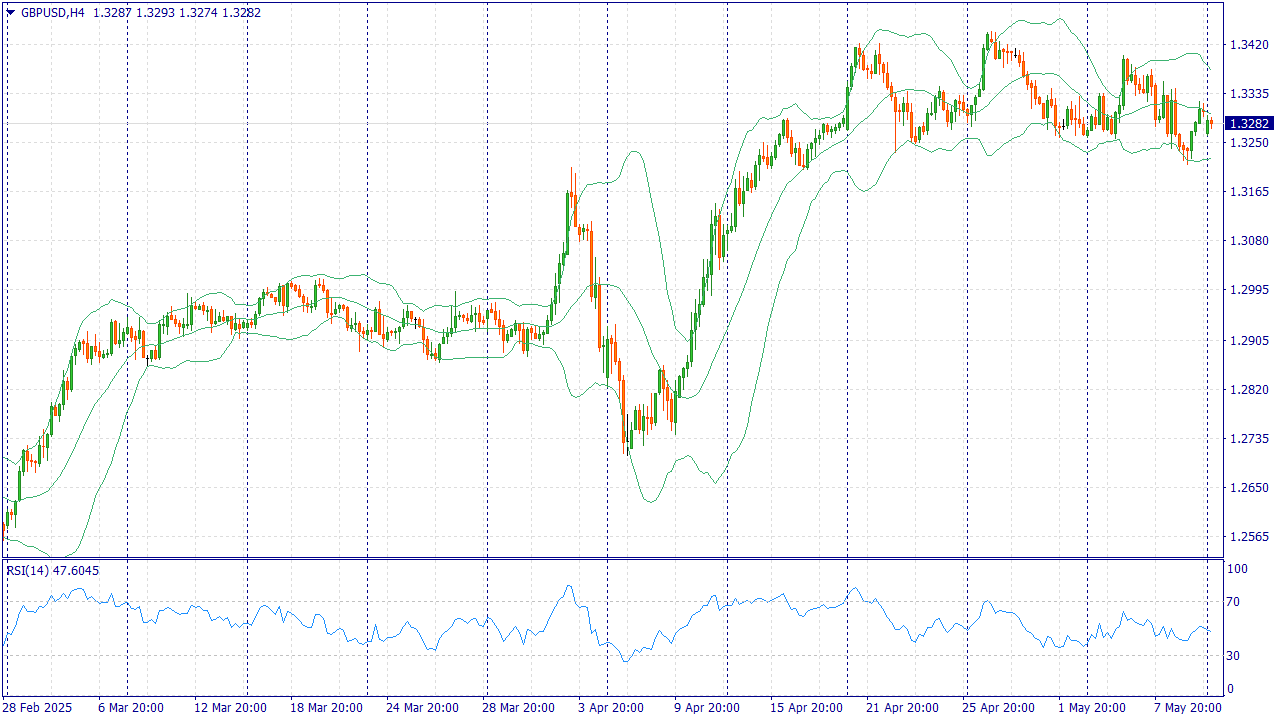
Task: Click the 1.3080 price axis label
Action: click(1250, 240)
